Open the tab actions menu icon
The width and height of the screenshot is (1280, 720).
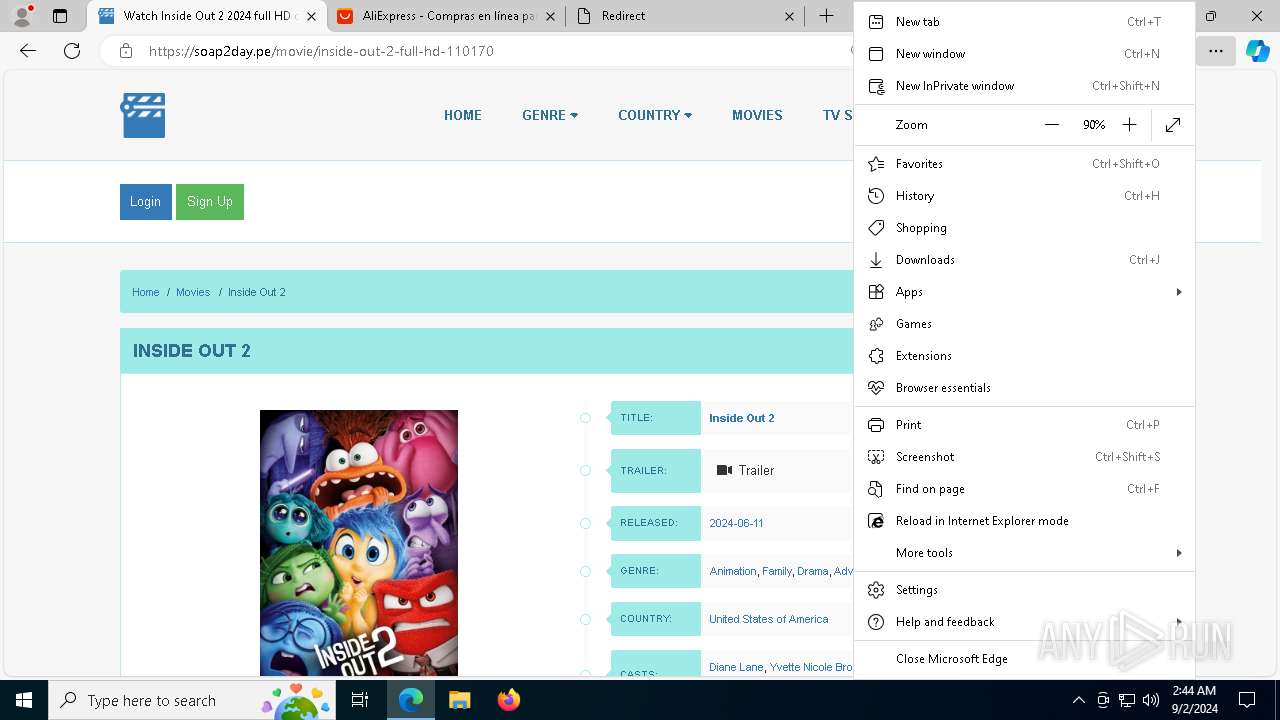click(x=60, y=16)
